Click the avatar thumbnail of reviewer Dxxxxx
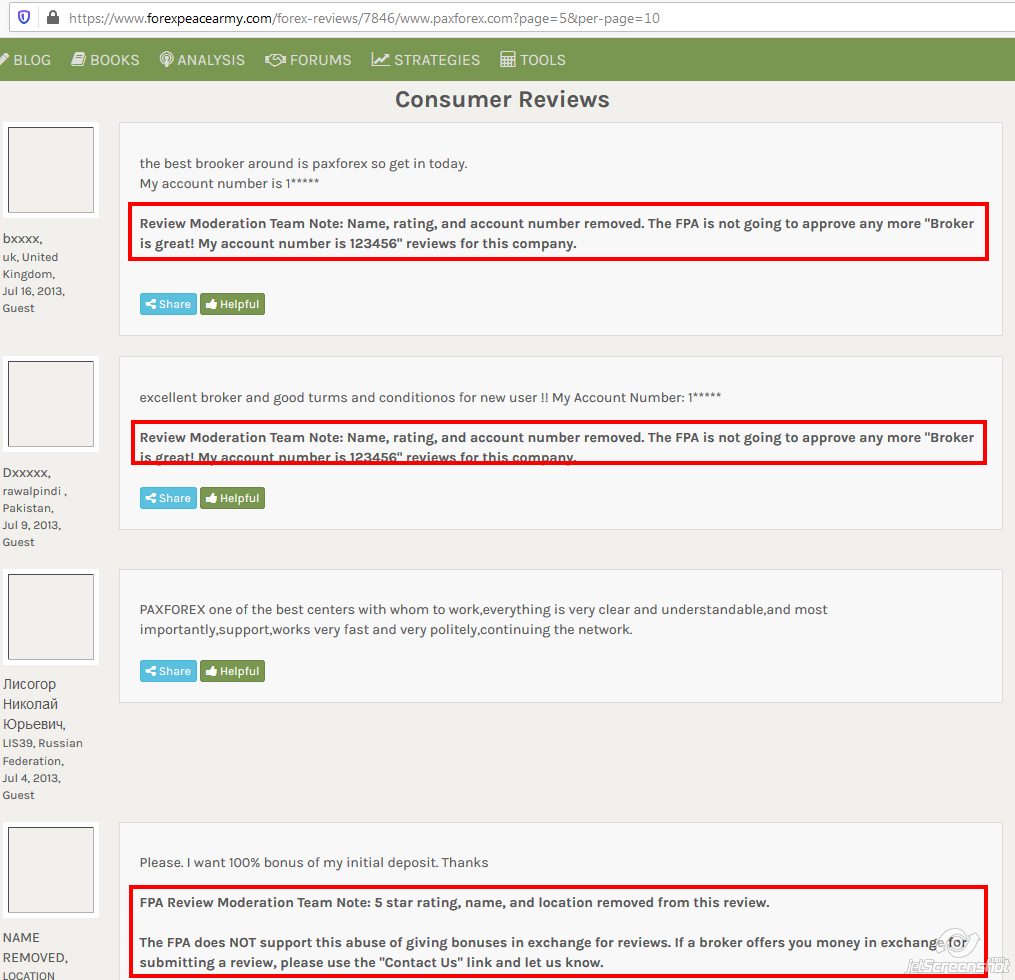Image resolution: width=1015 pixels, height=980 pixels. [50, 404]
